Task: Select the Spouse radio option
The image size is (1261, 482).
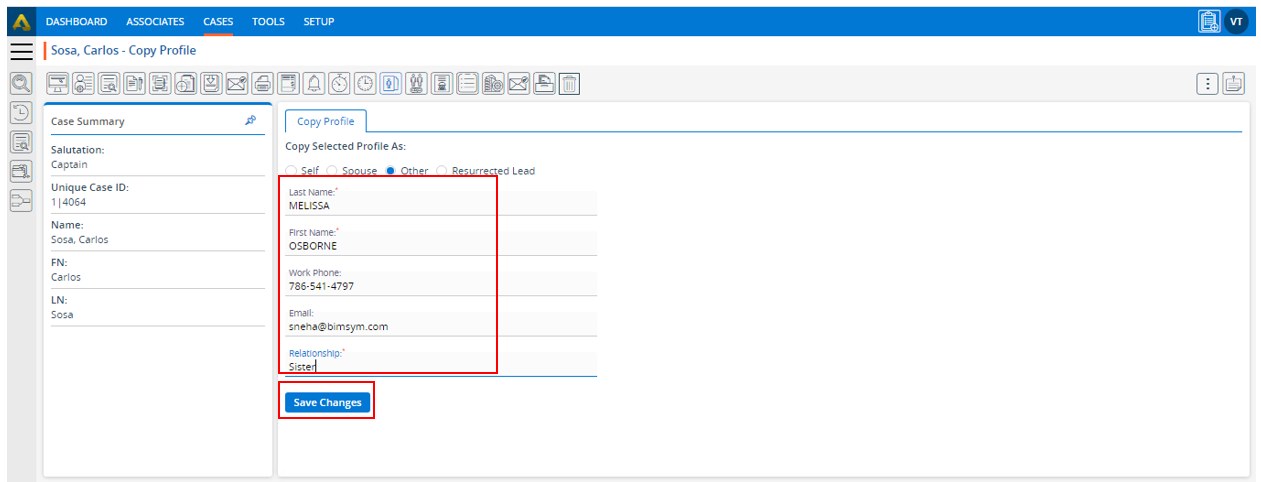Action: click(x=332, y=171)
